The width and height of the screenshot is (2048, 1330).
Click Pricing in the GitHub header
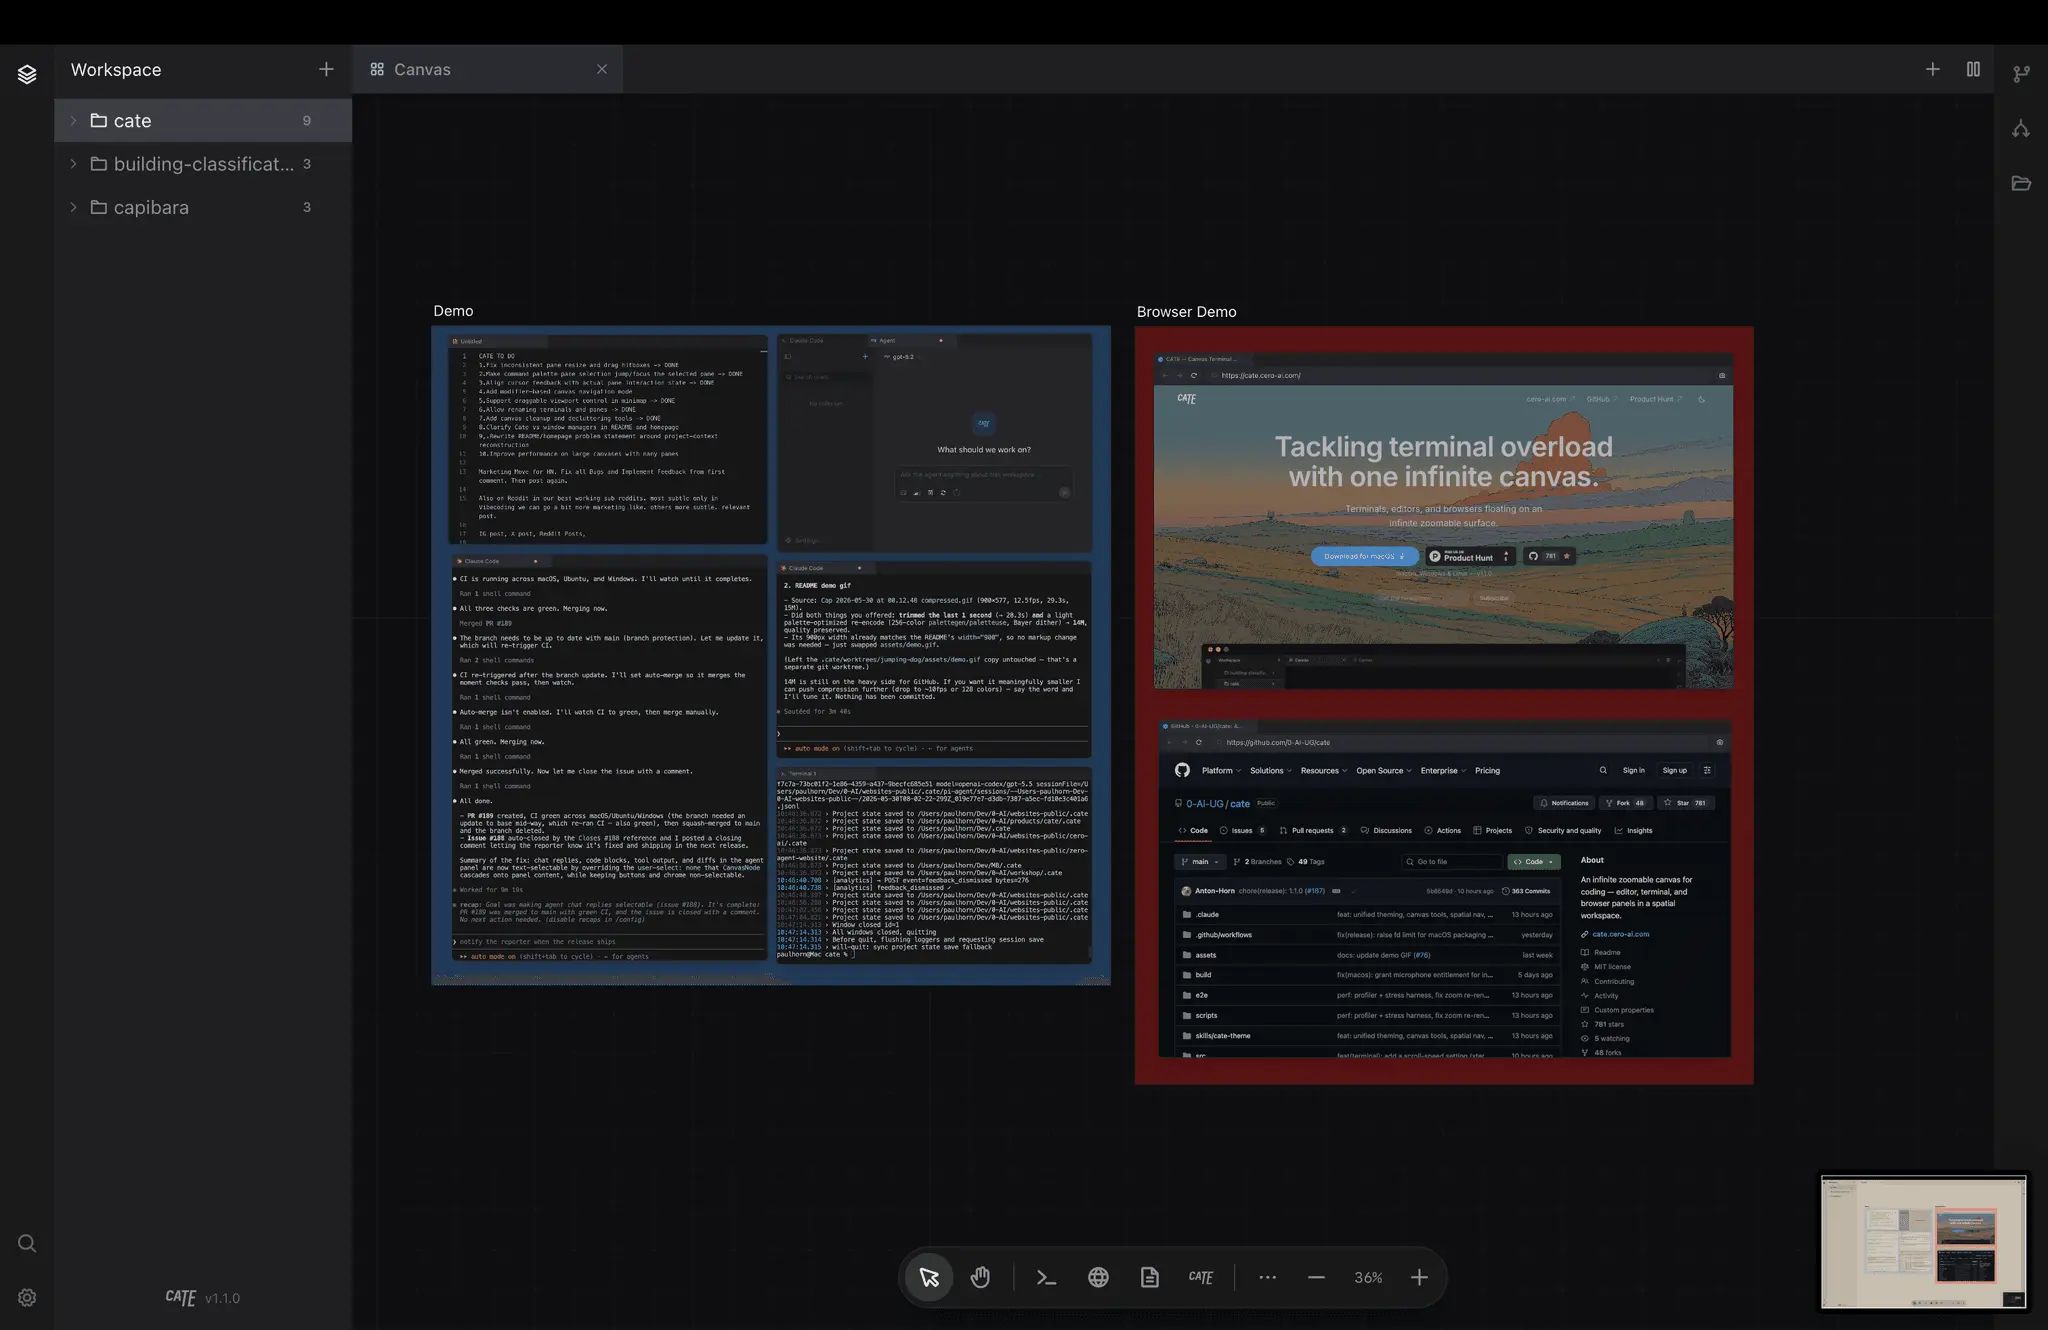pos(1487,770)
